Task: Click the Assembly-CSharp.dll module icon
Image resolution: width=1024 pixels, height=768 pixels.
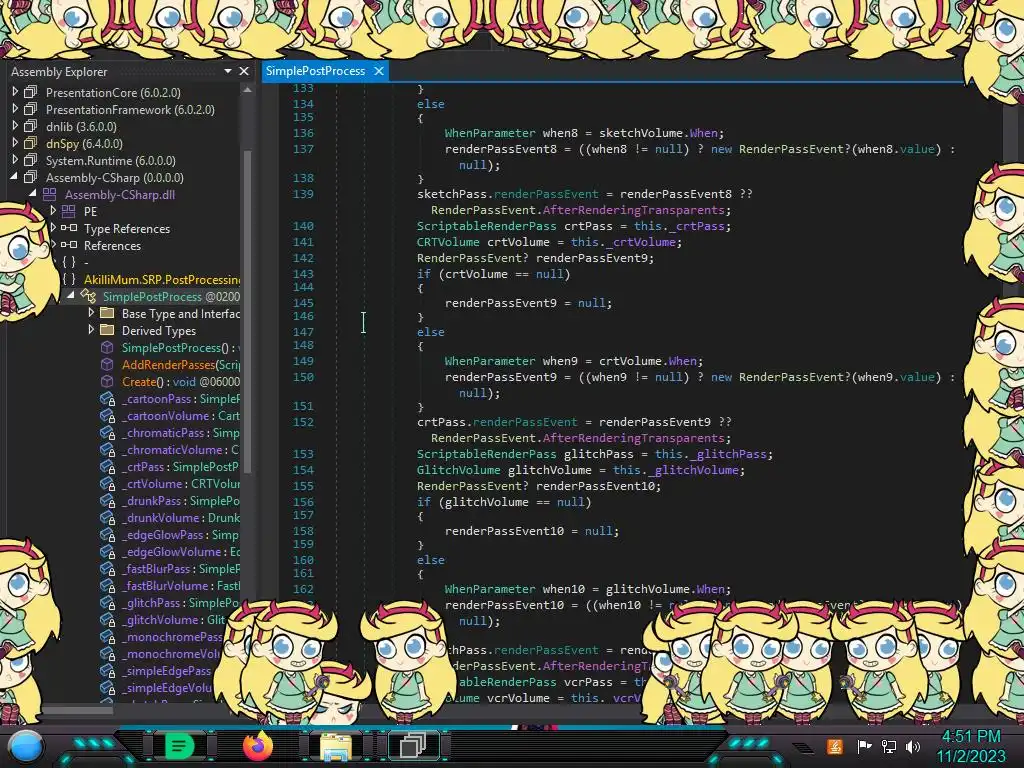Action: pyautogui.click(x=50, y=194)
